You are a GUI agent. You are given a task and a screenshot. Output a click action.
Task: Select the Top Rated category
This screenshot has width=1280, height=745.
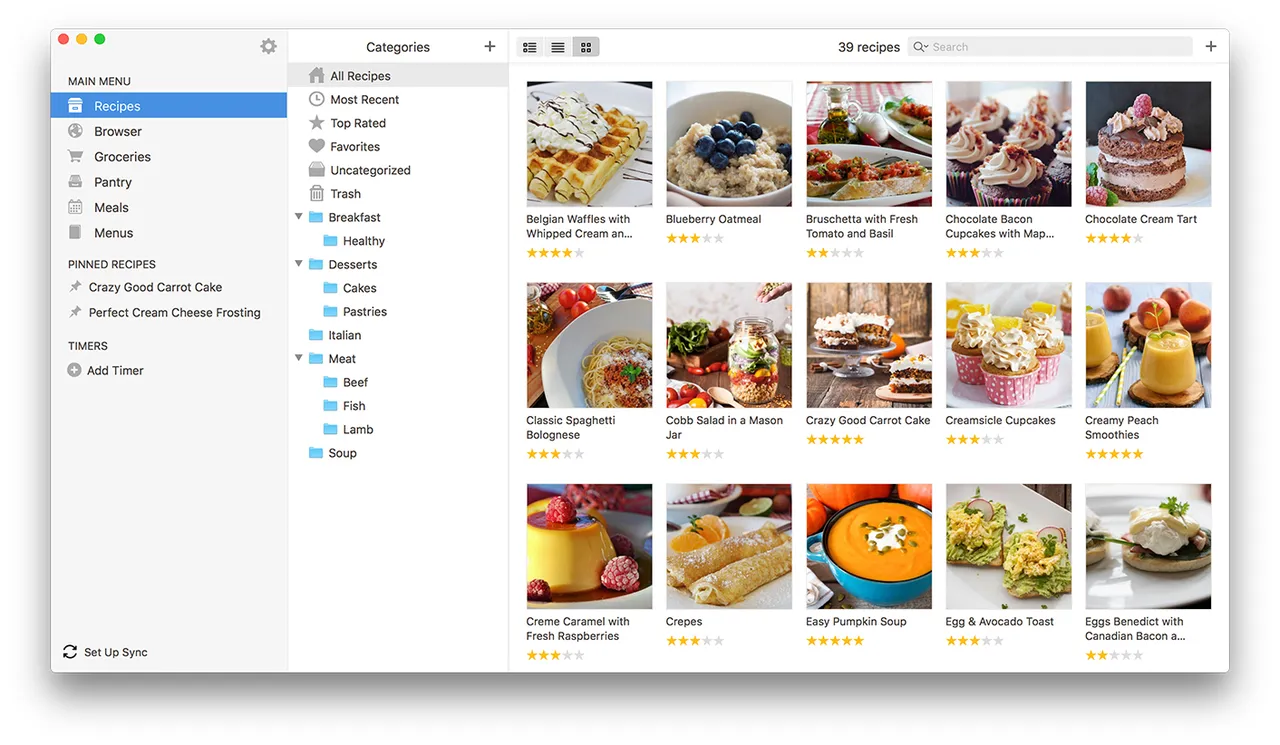coord(357,123)
